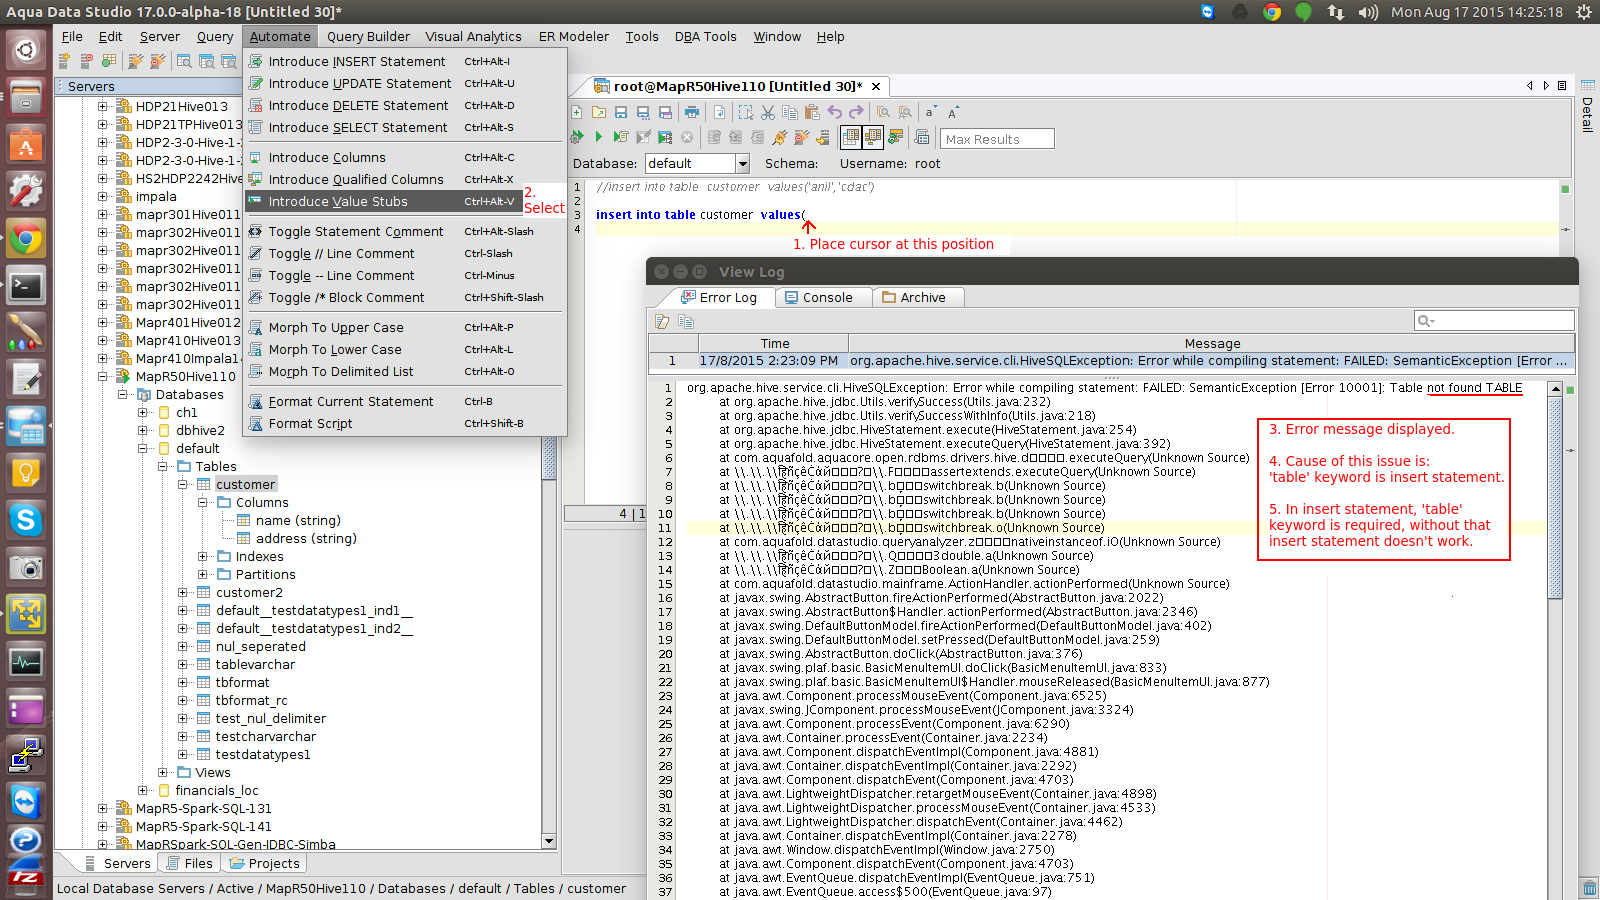Click the grey cancel execution icon
This screenshot has width=1600, height=900.
pos(687,137)
